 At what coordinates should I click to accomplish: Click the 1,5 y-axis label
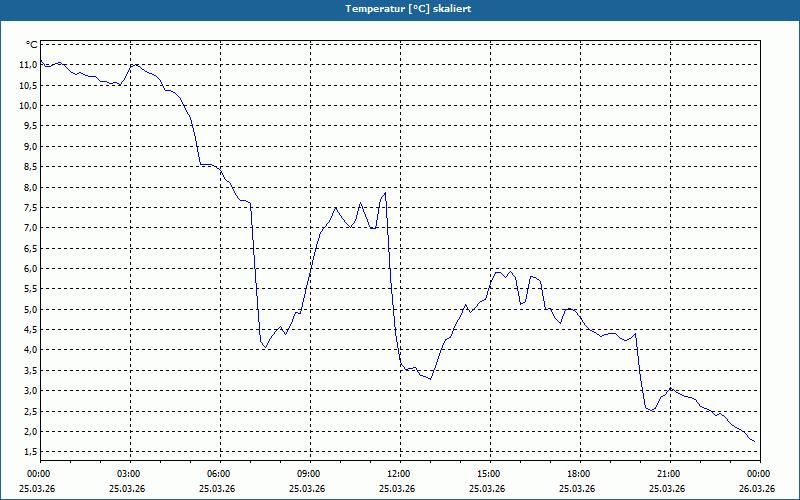[31, 452]
